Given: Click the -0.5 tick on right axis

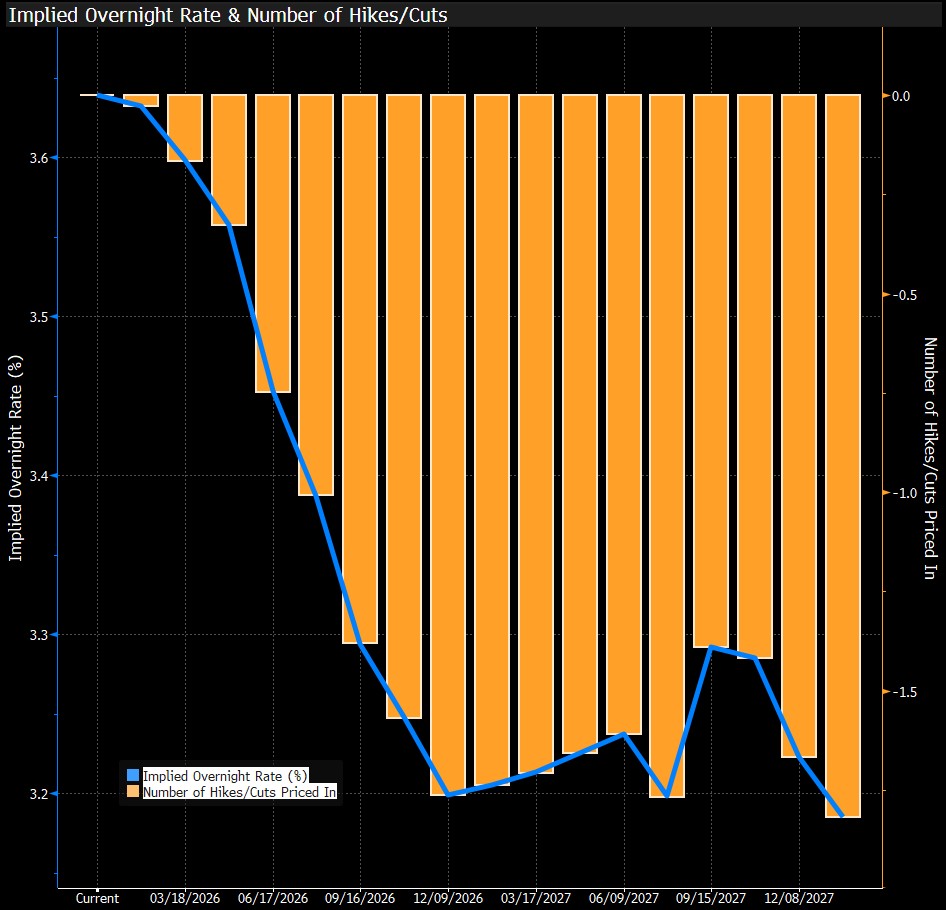Looking at the screenshot, I should pos(905,295).
